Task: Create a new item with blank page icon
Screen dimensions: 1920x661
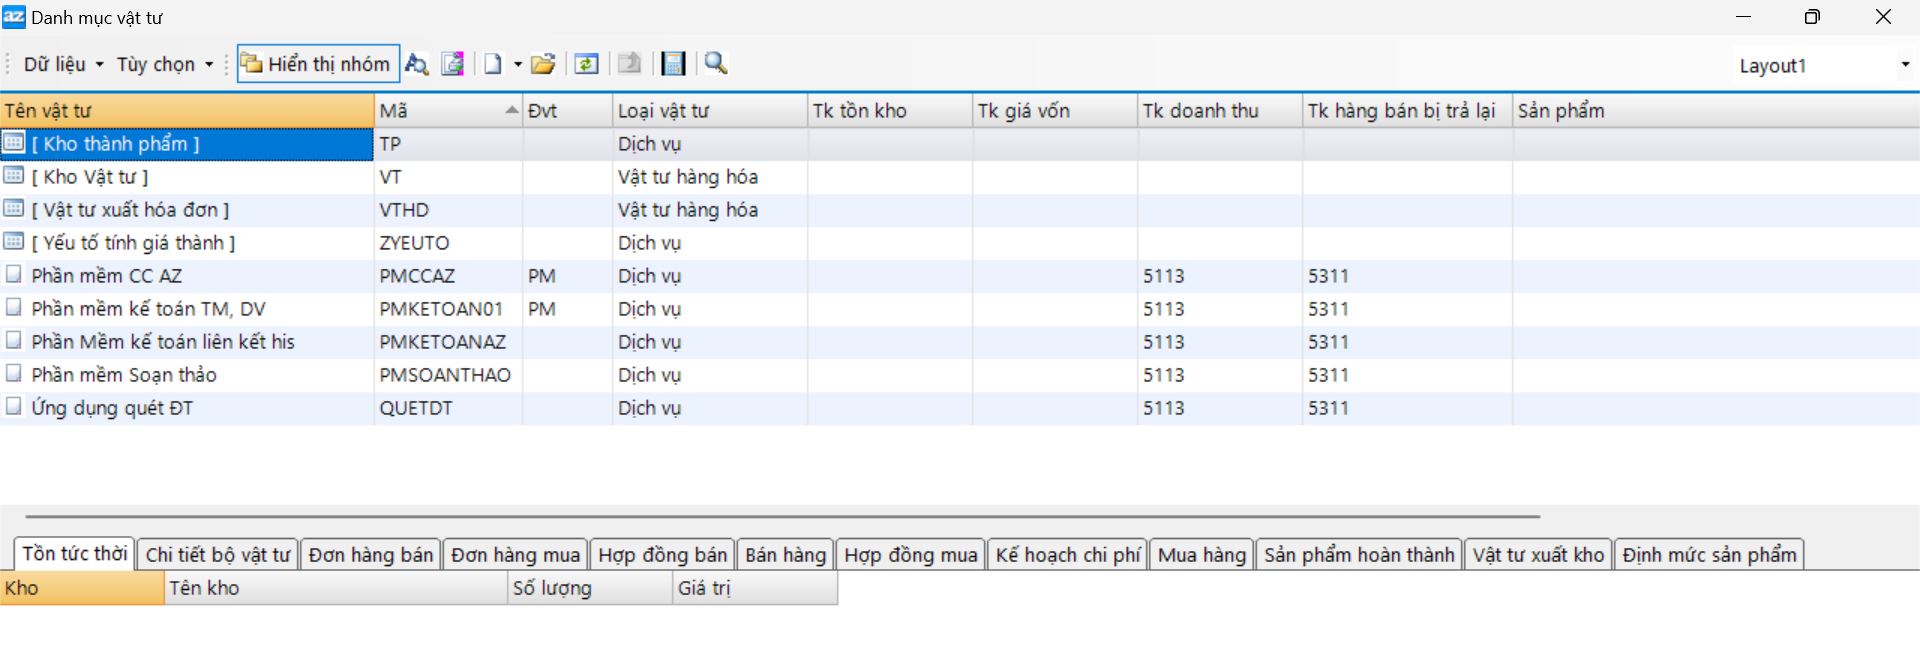Action: tap(493, 64)
